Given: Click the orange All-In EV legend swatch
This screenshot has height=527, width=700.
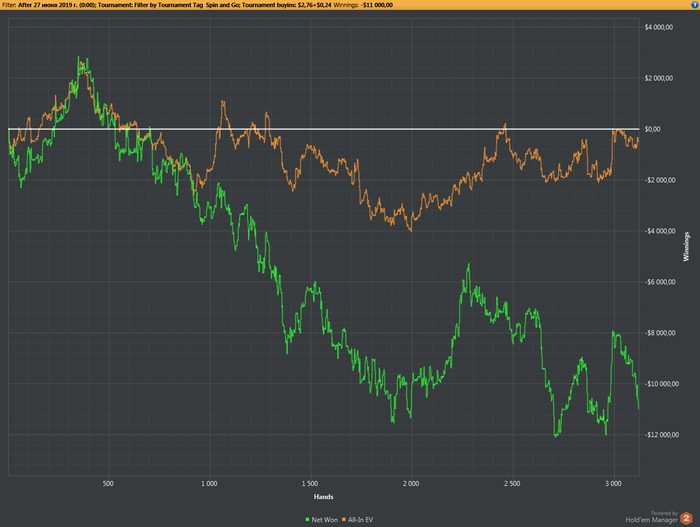Looking at the screenshot, I should tap(344, 519).
